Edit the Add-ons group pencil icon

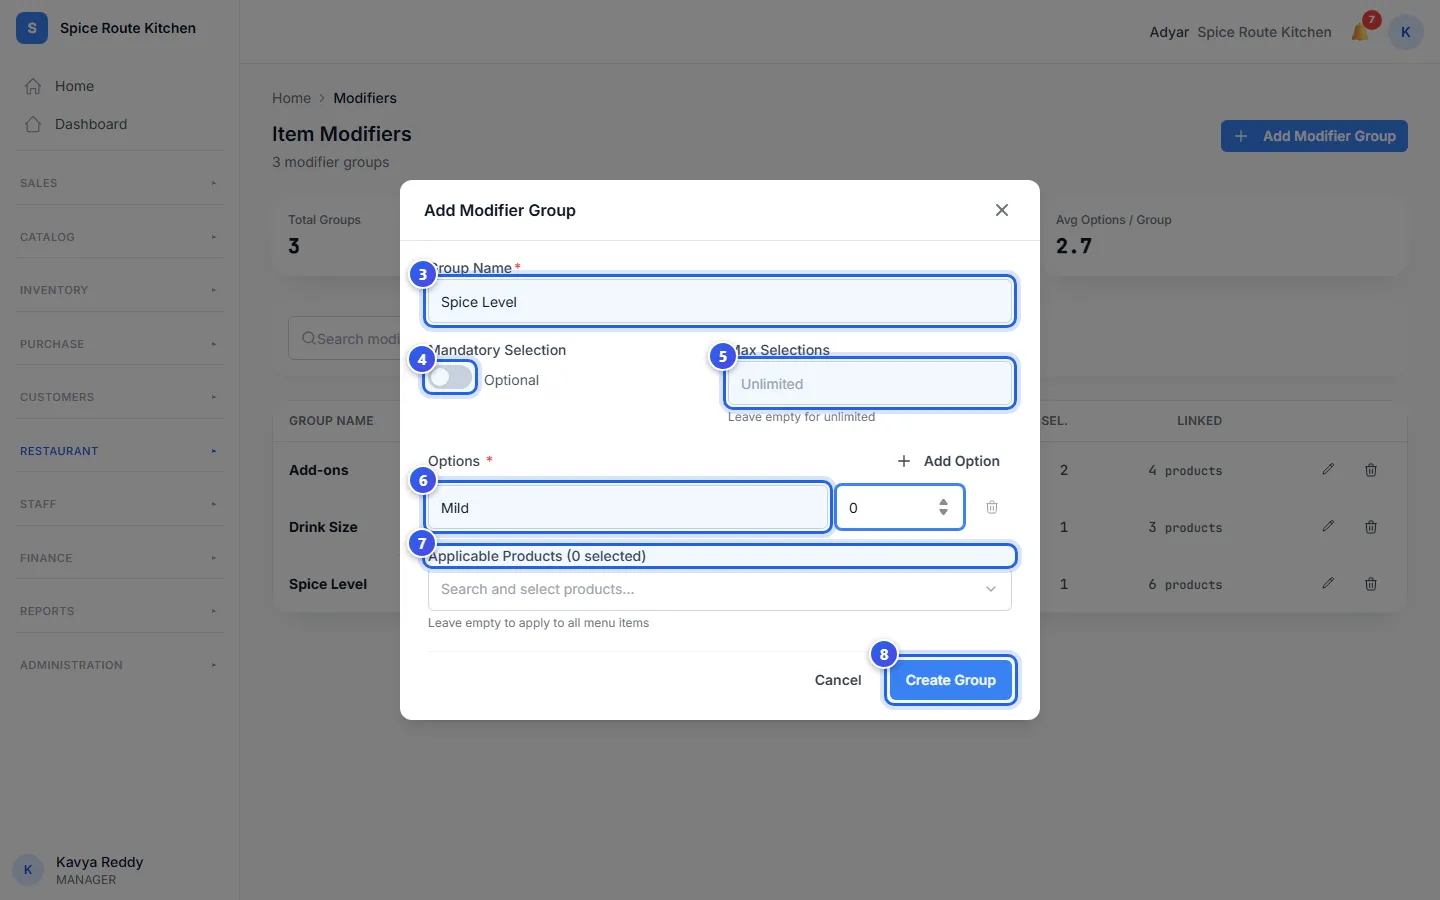pos(1328,469)
